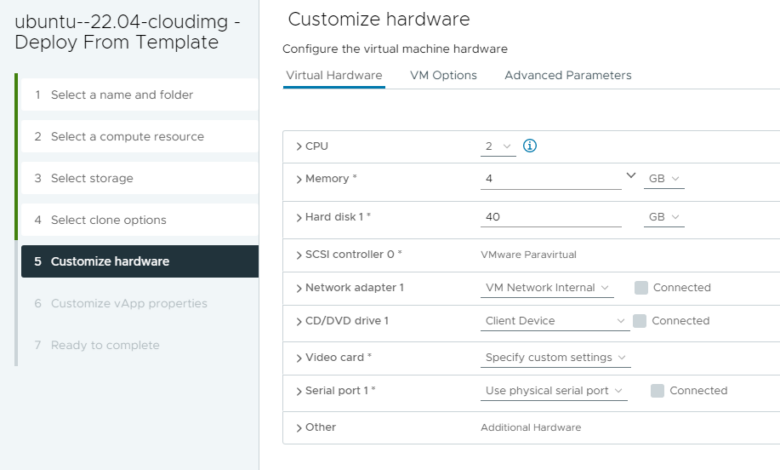Image resolution: width=780 pixels, height=470 pixels.
Task: Toggle CD/DVD drive 1 Connected checkbox
Action: point(640,321)
